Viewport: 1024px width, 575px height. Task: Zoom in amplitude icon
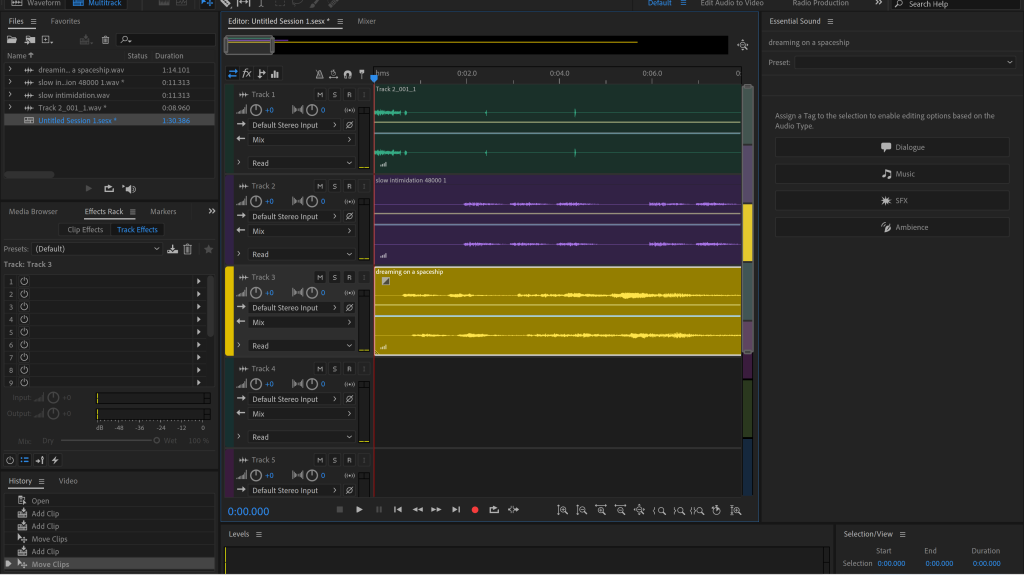coord(562,510)
